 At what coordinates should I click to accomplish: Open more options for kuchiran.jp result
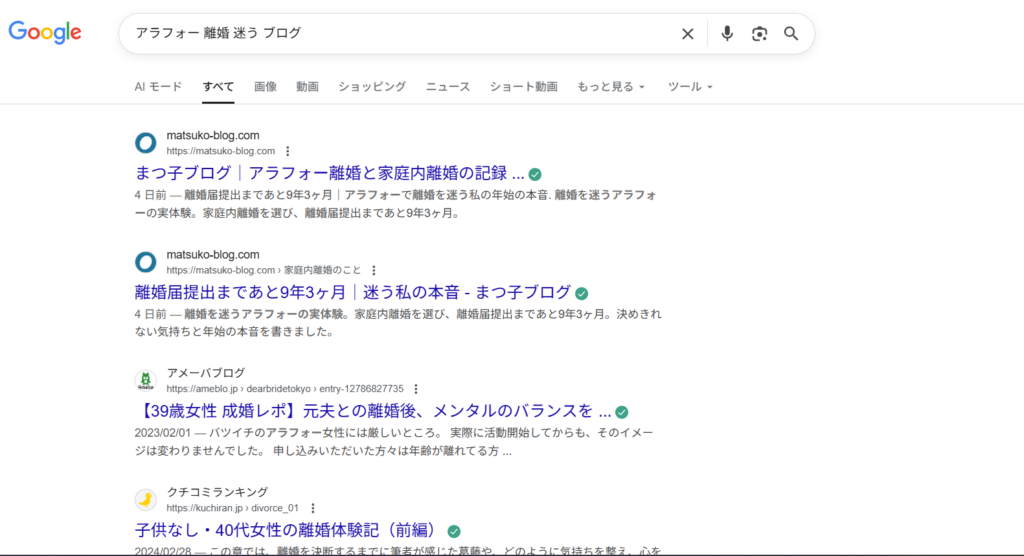point(313,508)
